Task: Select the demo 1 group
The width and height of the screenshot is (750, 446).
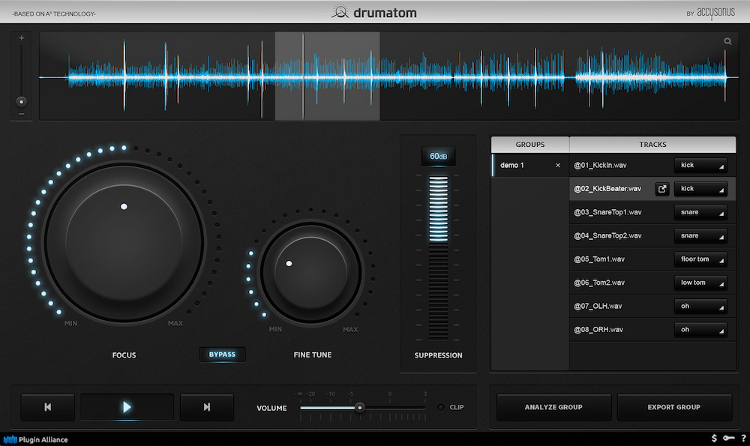Action: coord(530,165)
